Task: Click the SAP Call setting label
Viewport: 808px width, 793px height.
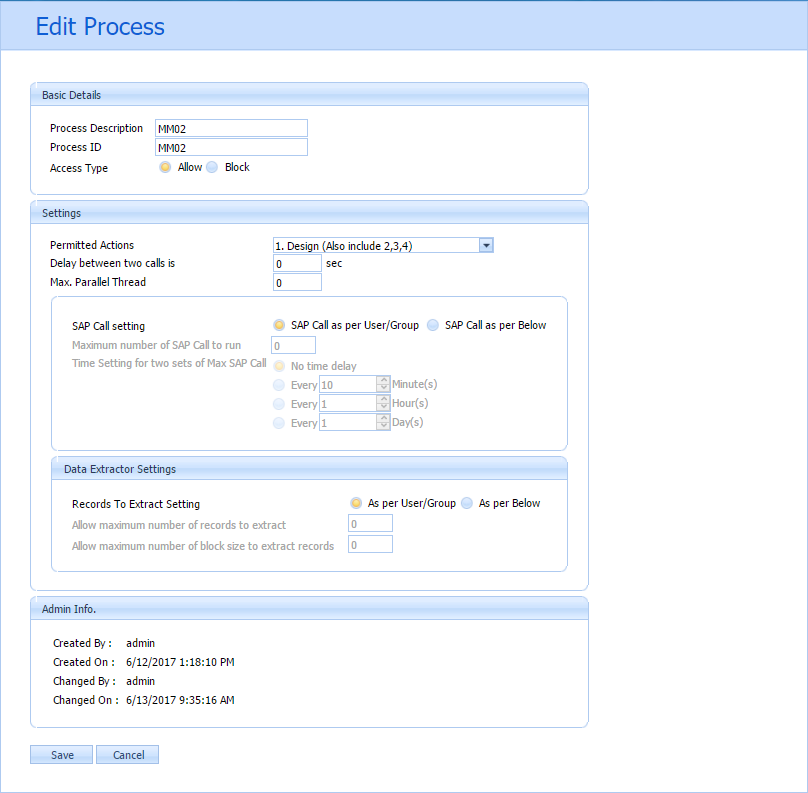Action: point(108,326)
